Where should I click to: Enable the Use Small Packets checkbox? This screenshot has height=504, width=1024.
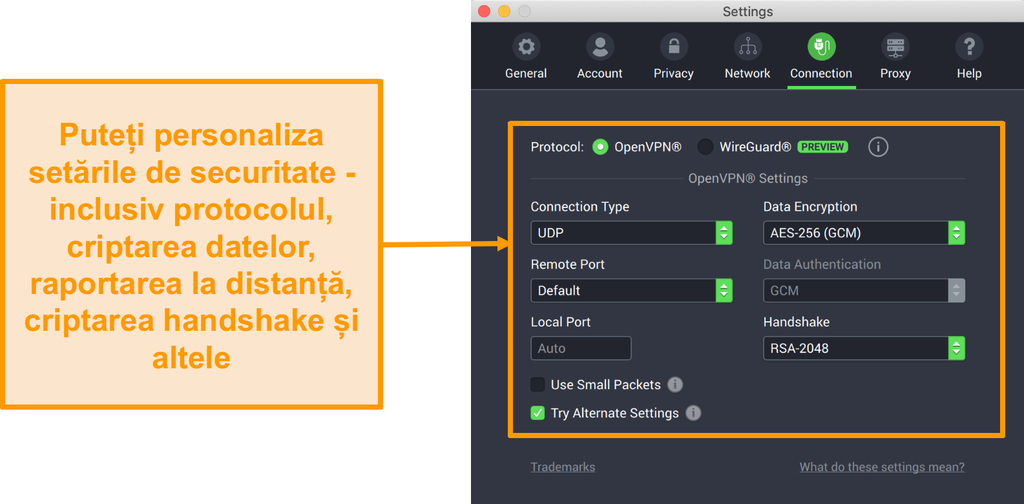tap(537, 385)
